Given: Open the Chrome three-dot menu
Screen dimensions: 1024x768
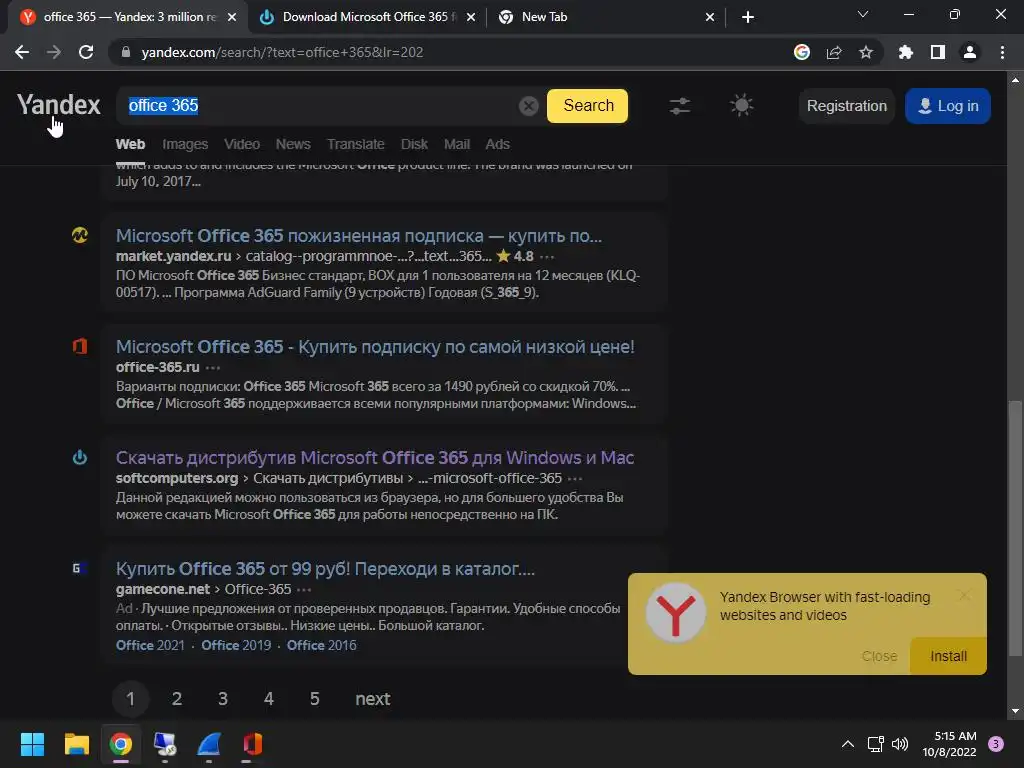Looking at the screenshot, I should pos(1002,52).
